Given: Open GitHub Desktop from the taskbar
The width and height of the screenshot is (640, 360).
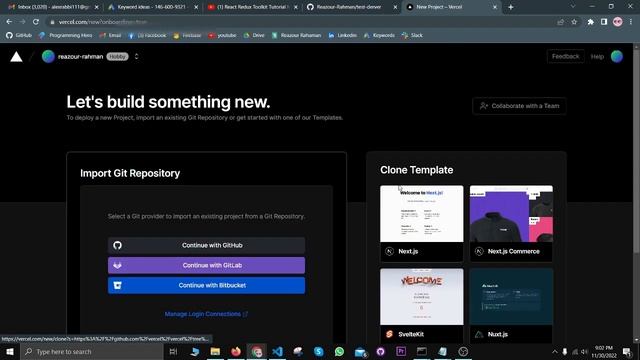Looking at the screenshot, I should [x=381, y=351].
